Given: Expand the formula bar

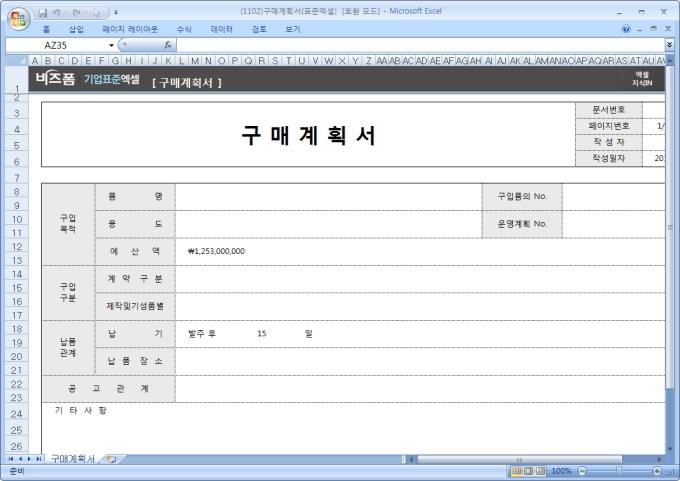Looking at the screenshot, I should 669,45.
